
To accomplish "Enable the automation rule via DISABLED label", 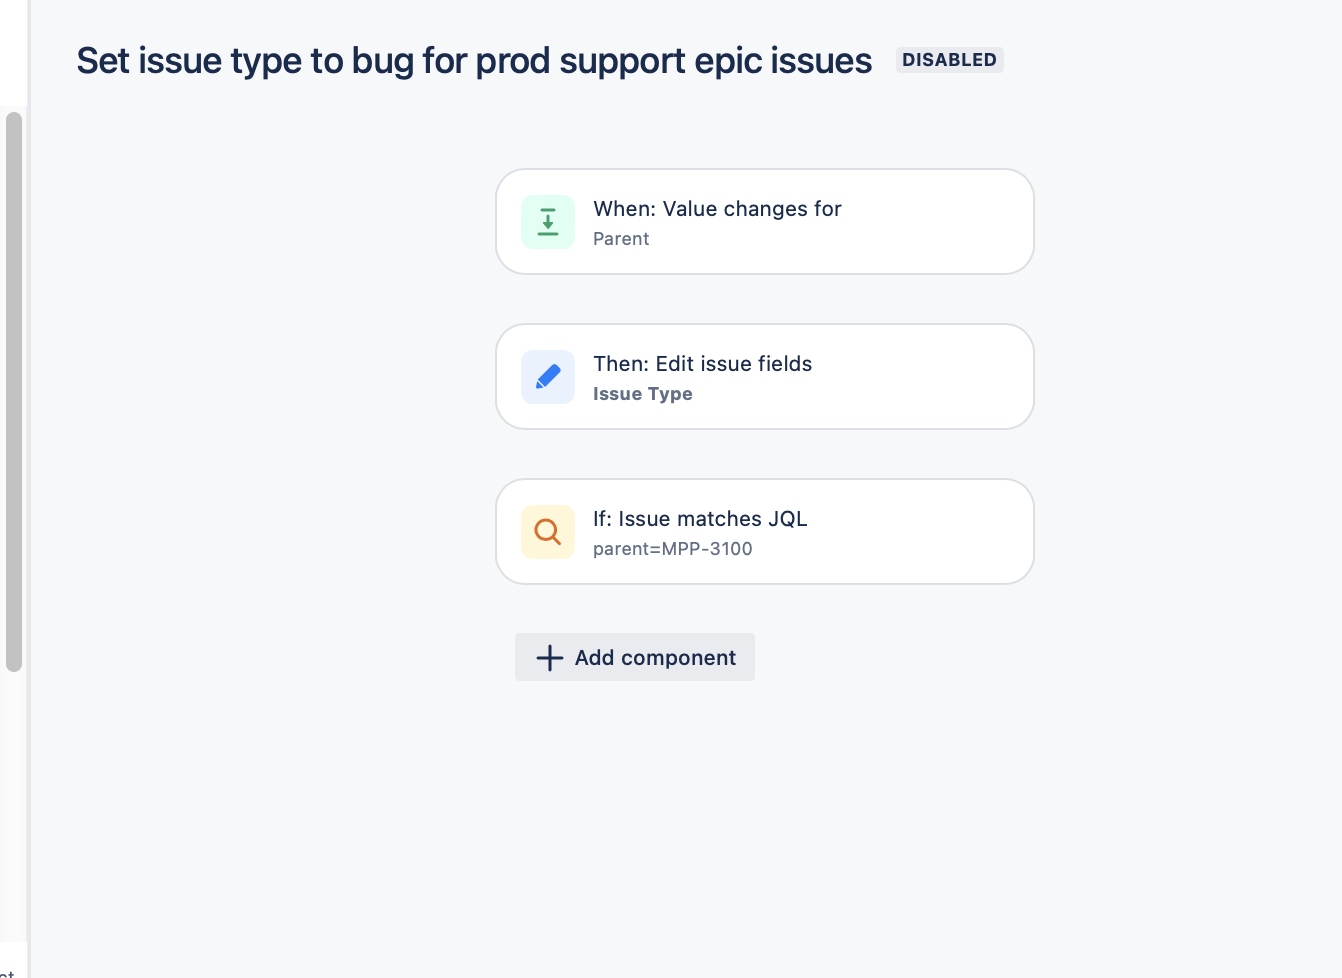I will (948, 60).
